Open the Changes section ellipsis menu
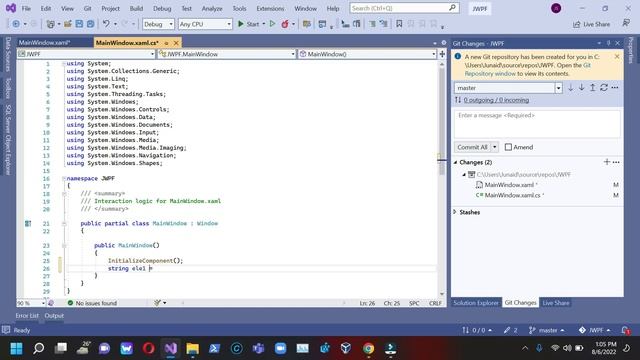The width and height of the screenshot is (640, 360). pyautogui.click(x=616, y=162)
